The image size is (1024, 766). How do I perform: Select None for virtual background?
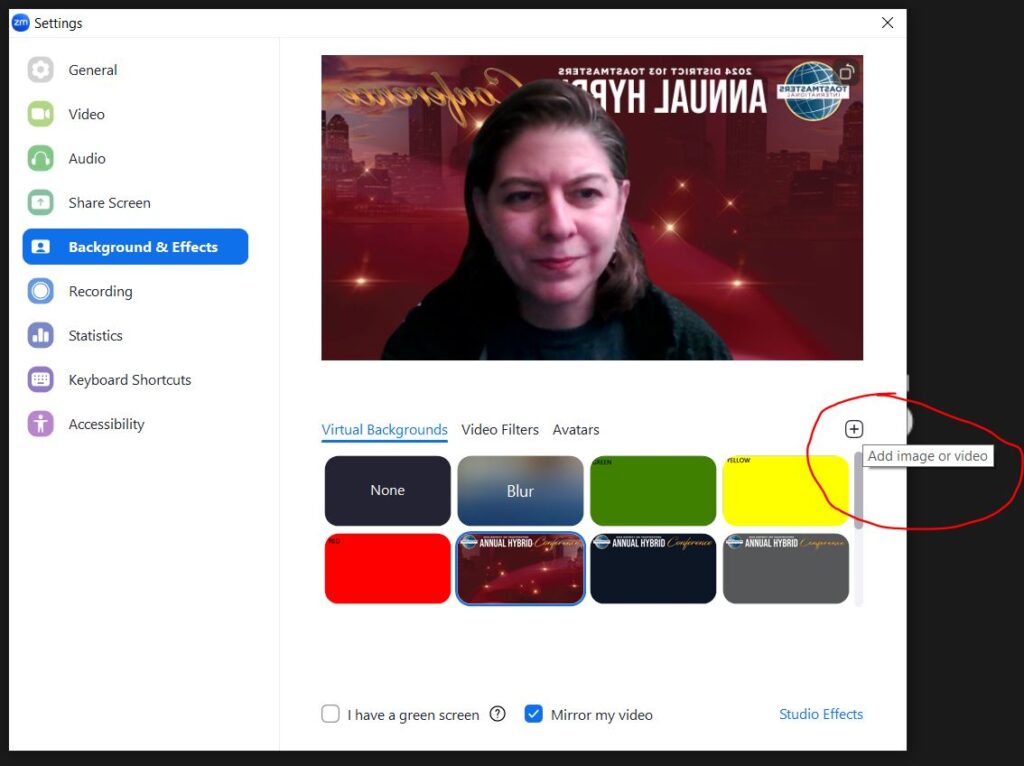tap(387, 491)
